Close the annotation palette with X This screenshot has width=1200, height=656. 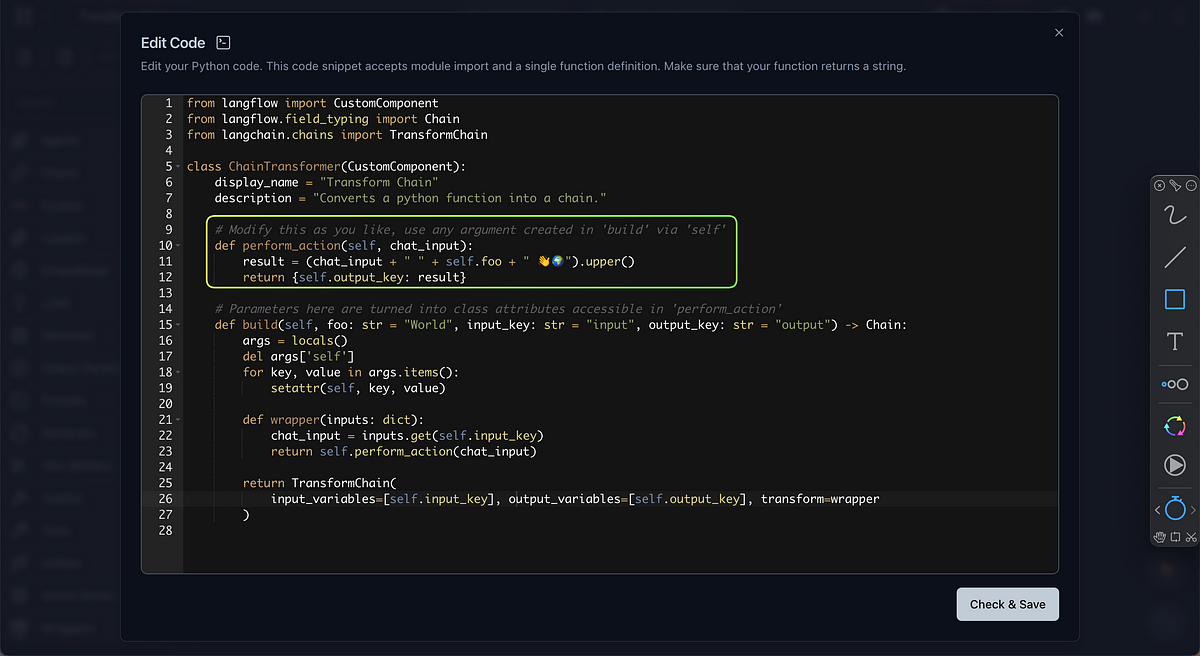coord(1160,185)
